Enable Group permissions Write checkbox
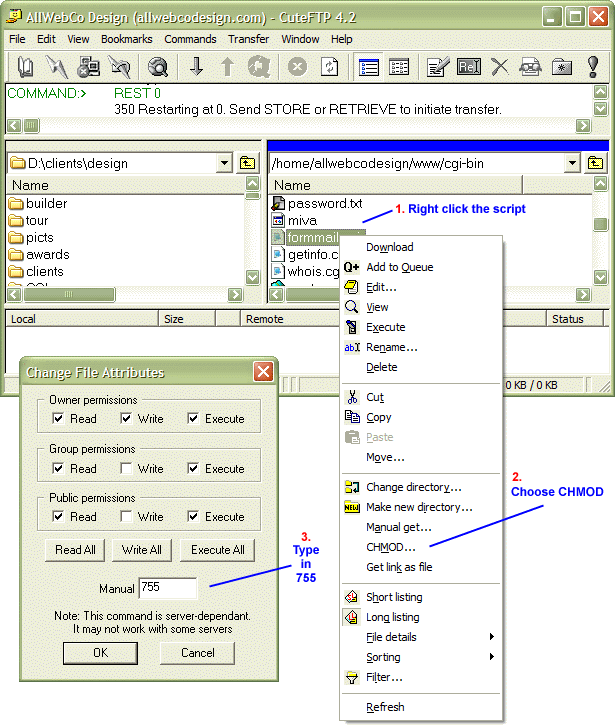 (126, 469)
